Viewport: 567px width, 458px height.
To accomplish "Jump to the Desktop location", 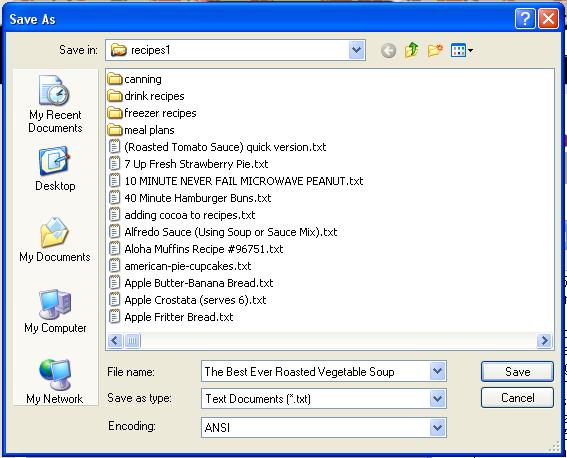I will click(55, 168).
